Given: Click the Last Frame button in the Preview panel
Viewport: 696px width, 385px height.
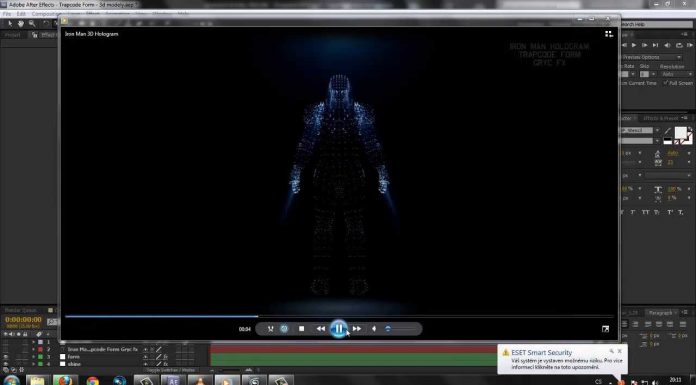Looking at the screenshot, I should tap(655, 45).
